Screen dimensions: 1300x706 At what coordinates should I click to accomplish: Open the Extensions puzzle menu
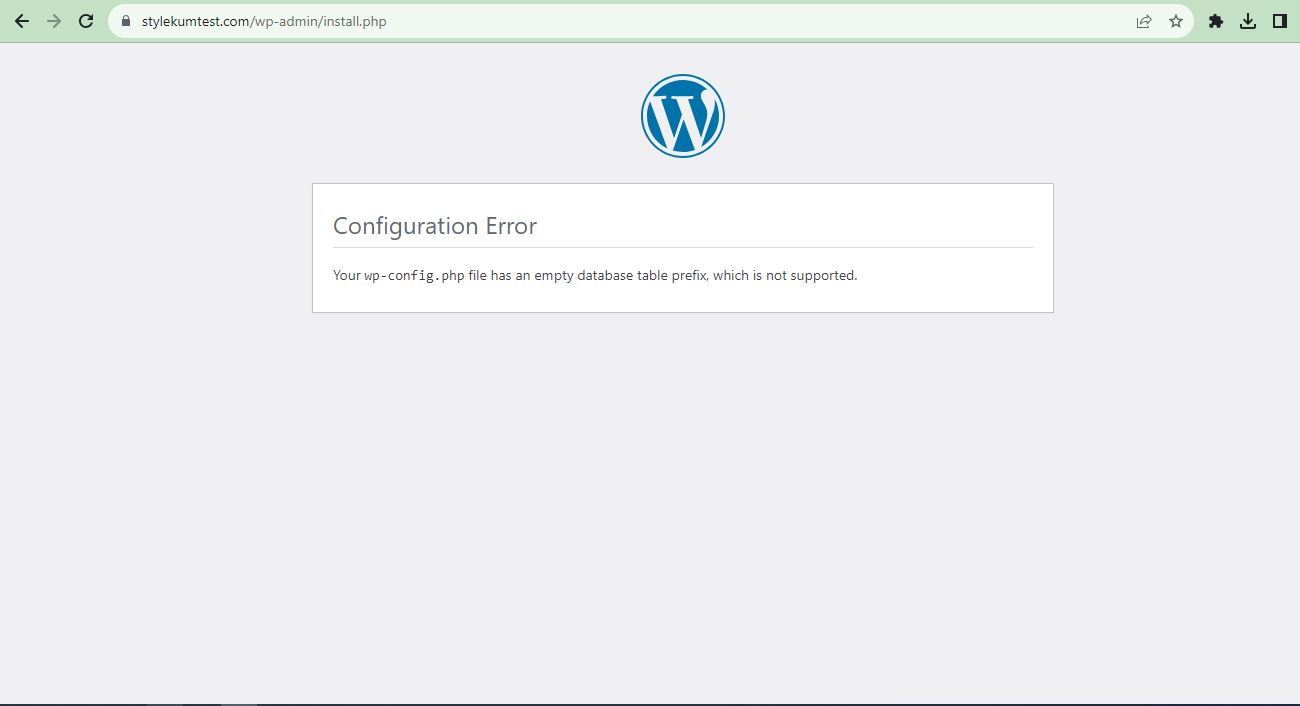pyautogui.click(x=1216, y=21)
